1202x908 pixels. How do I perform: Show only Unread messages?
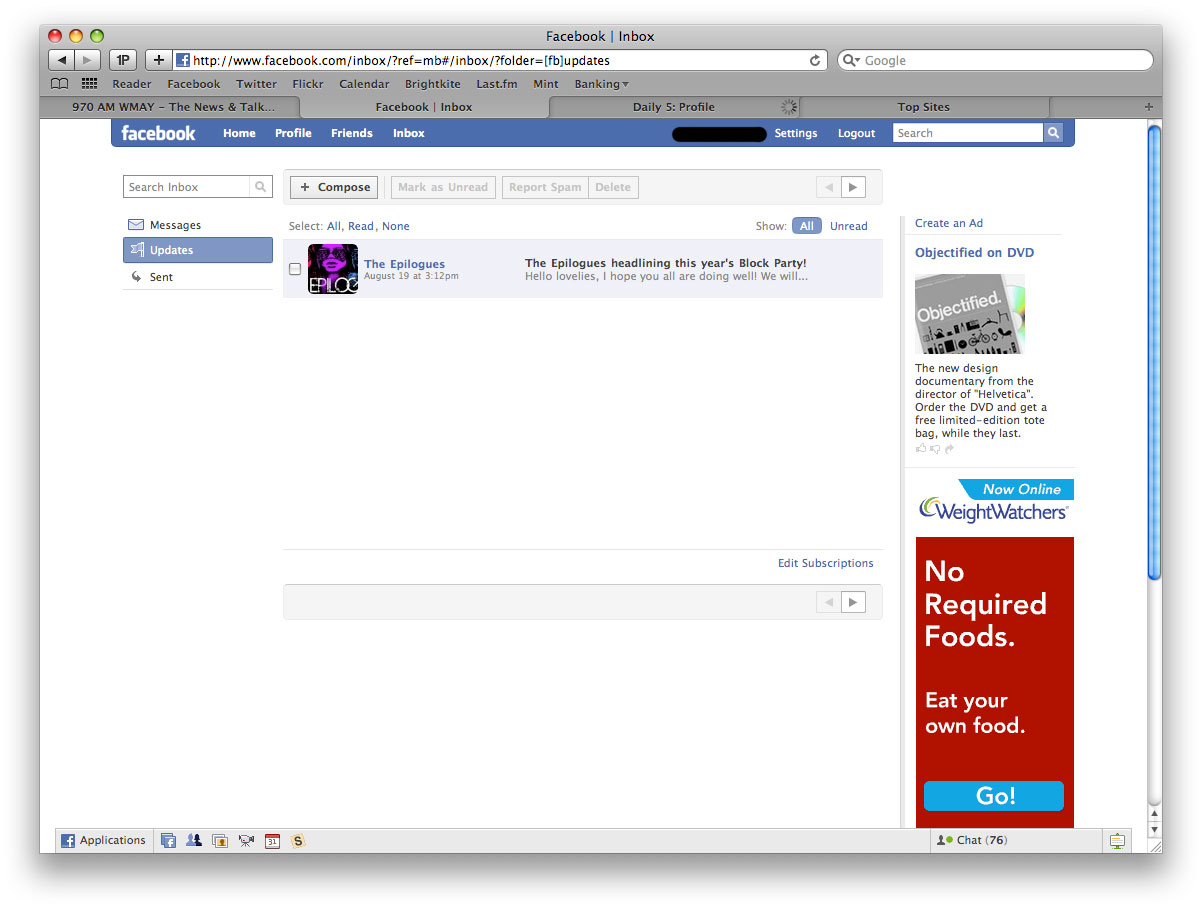coord(849,226)
